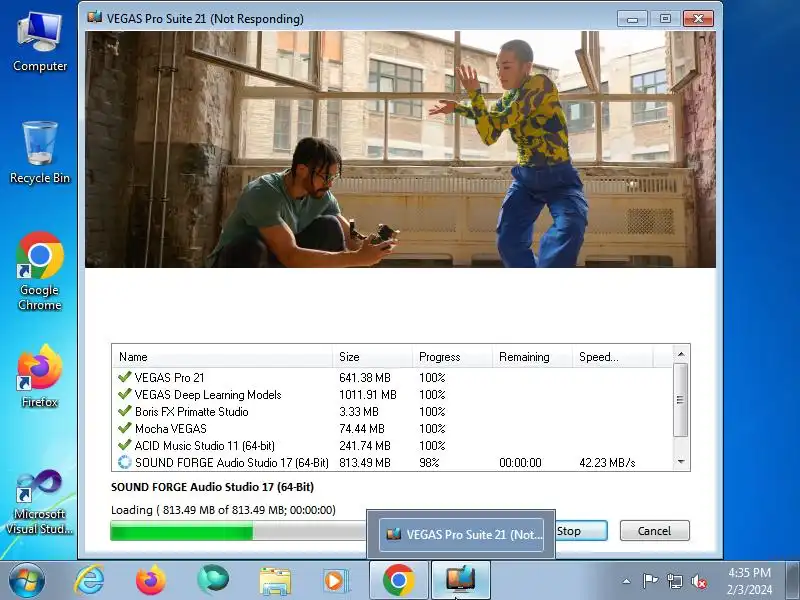Viewport: 800px width, 600px height.
Task: Open the network status tray icon
Action: click(674, 581)
